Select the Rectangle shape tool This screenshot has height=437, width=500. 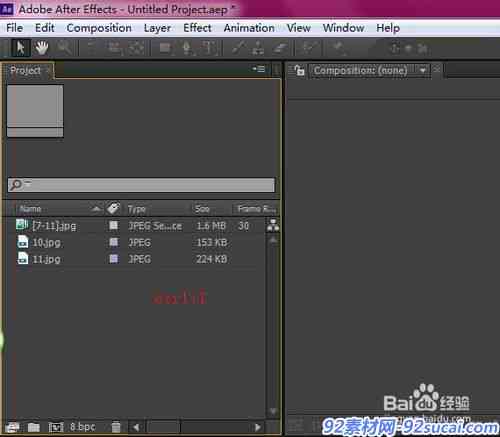tap(165, 48)
